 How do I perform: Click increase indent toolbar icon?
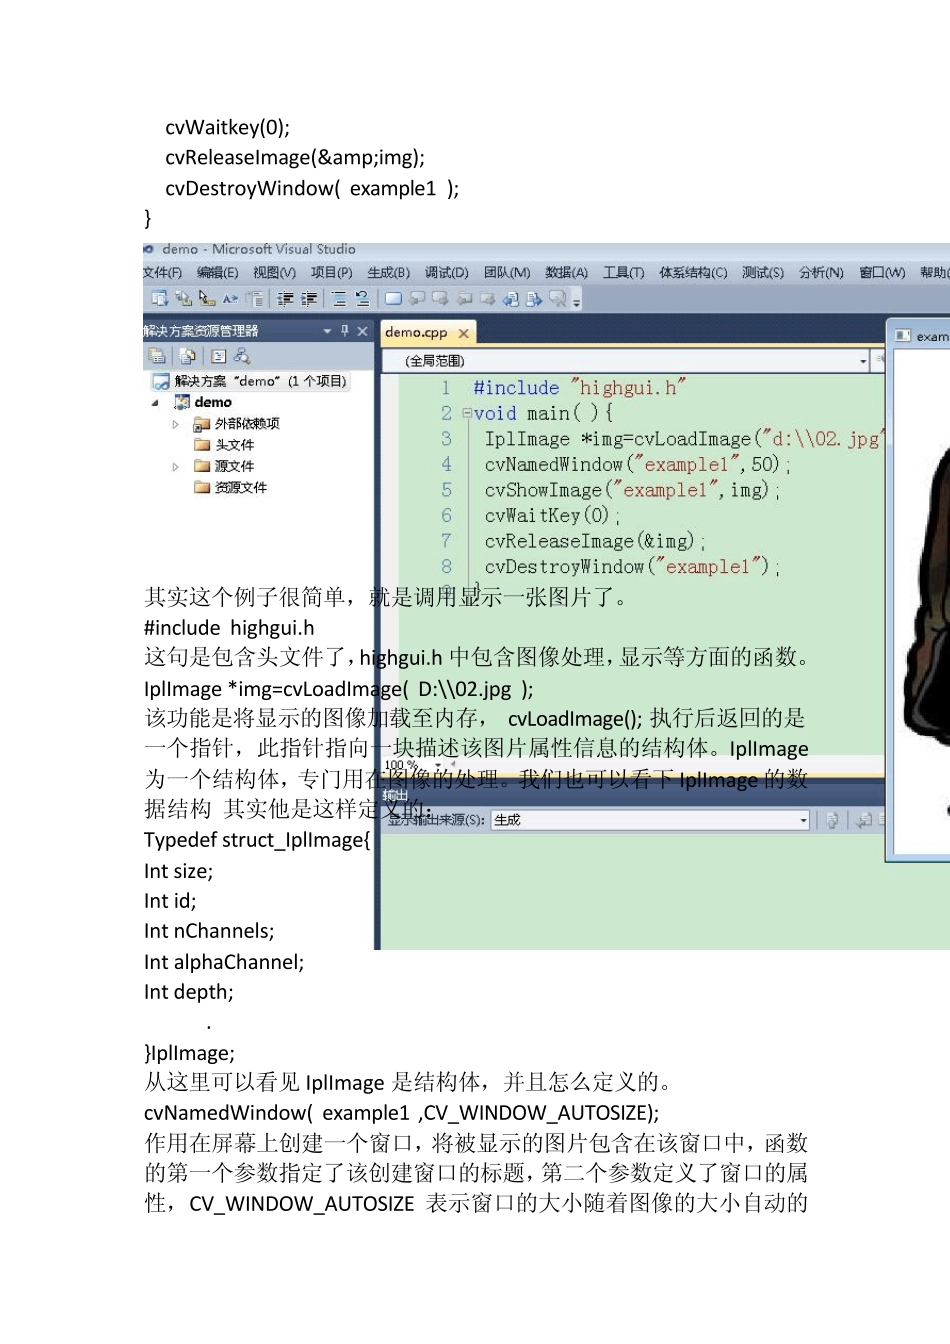coord(309,298)
